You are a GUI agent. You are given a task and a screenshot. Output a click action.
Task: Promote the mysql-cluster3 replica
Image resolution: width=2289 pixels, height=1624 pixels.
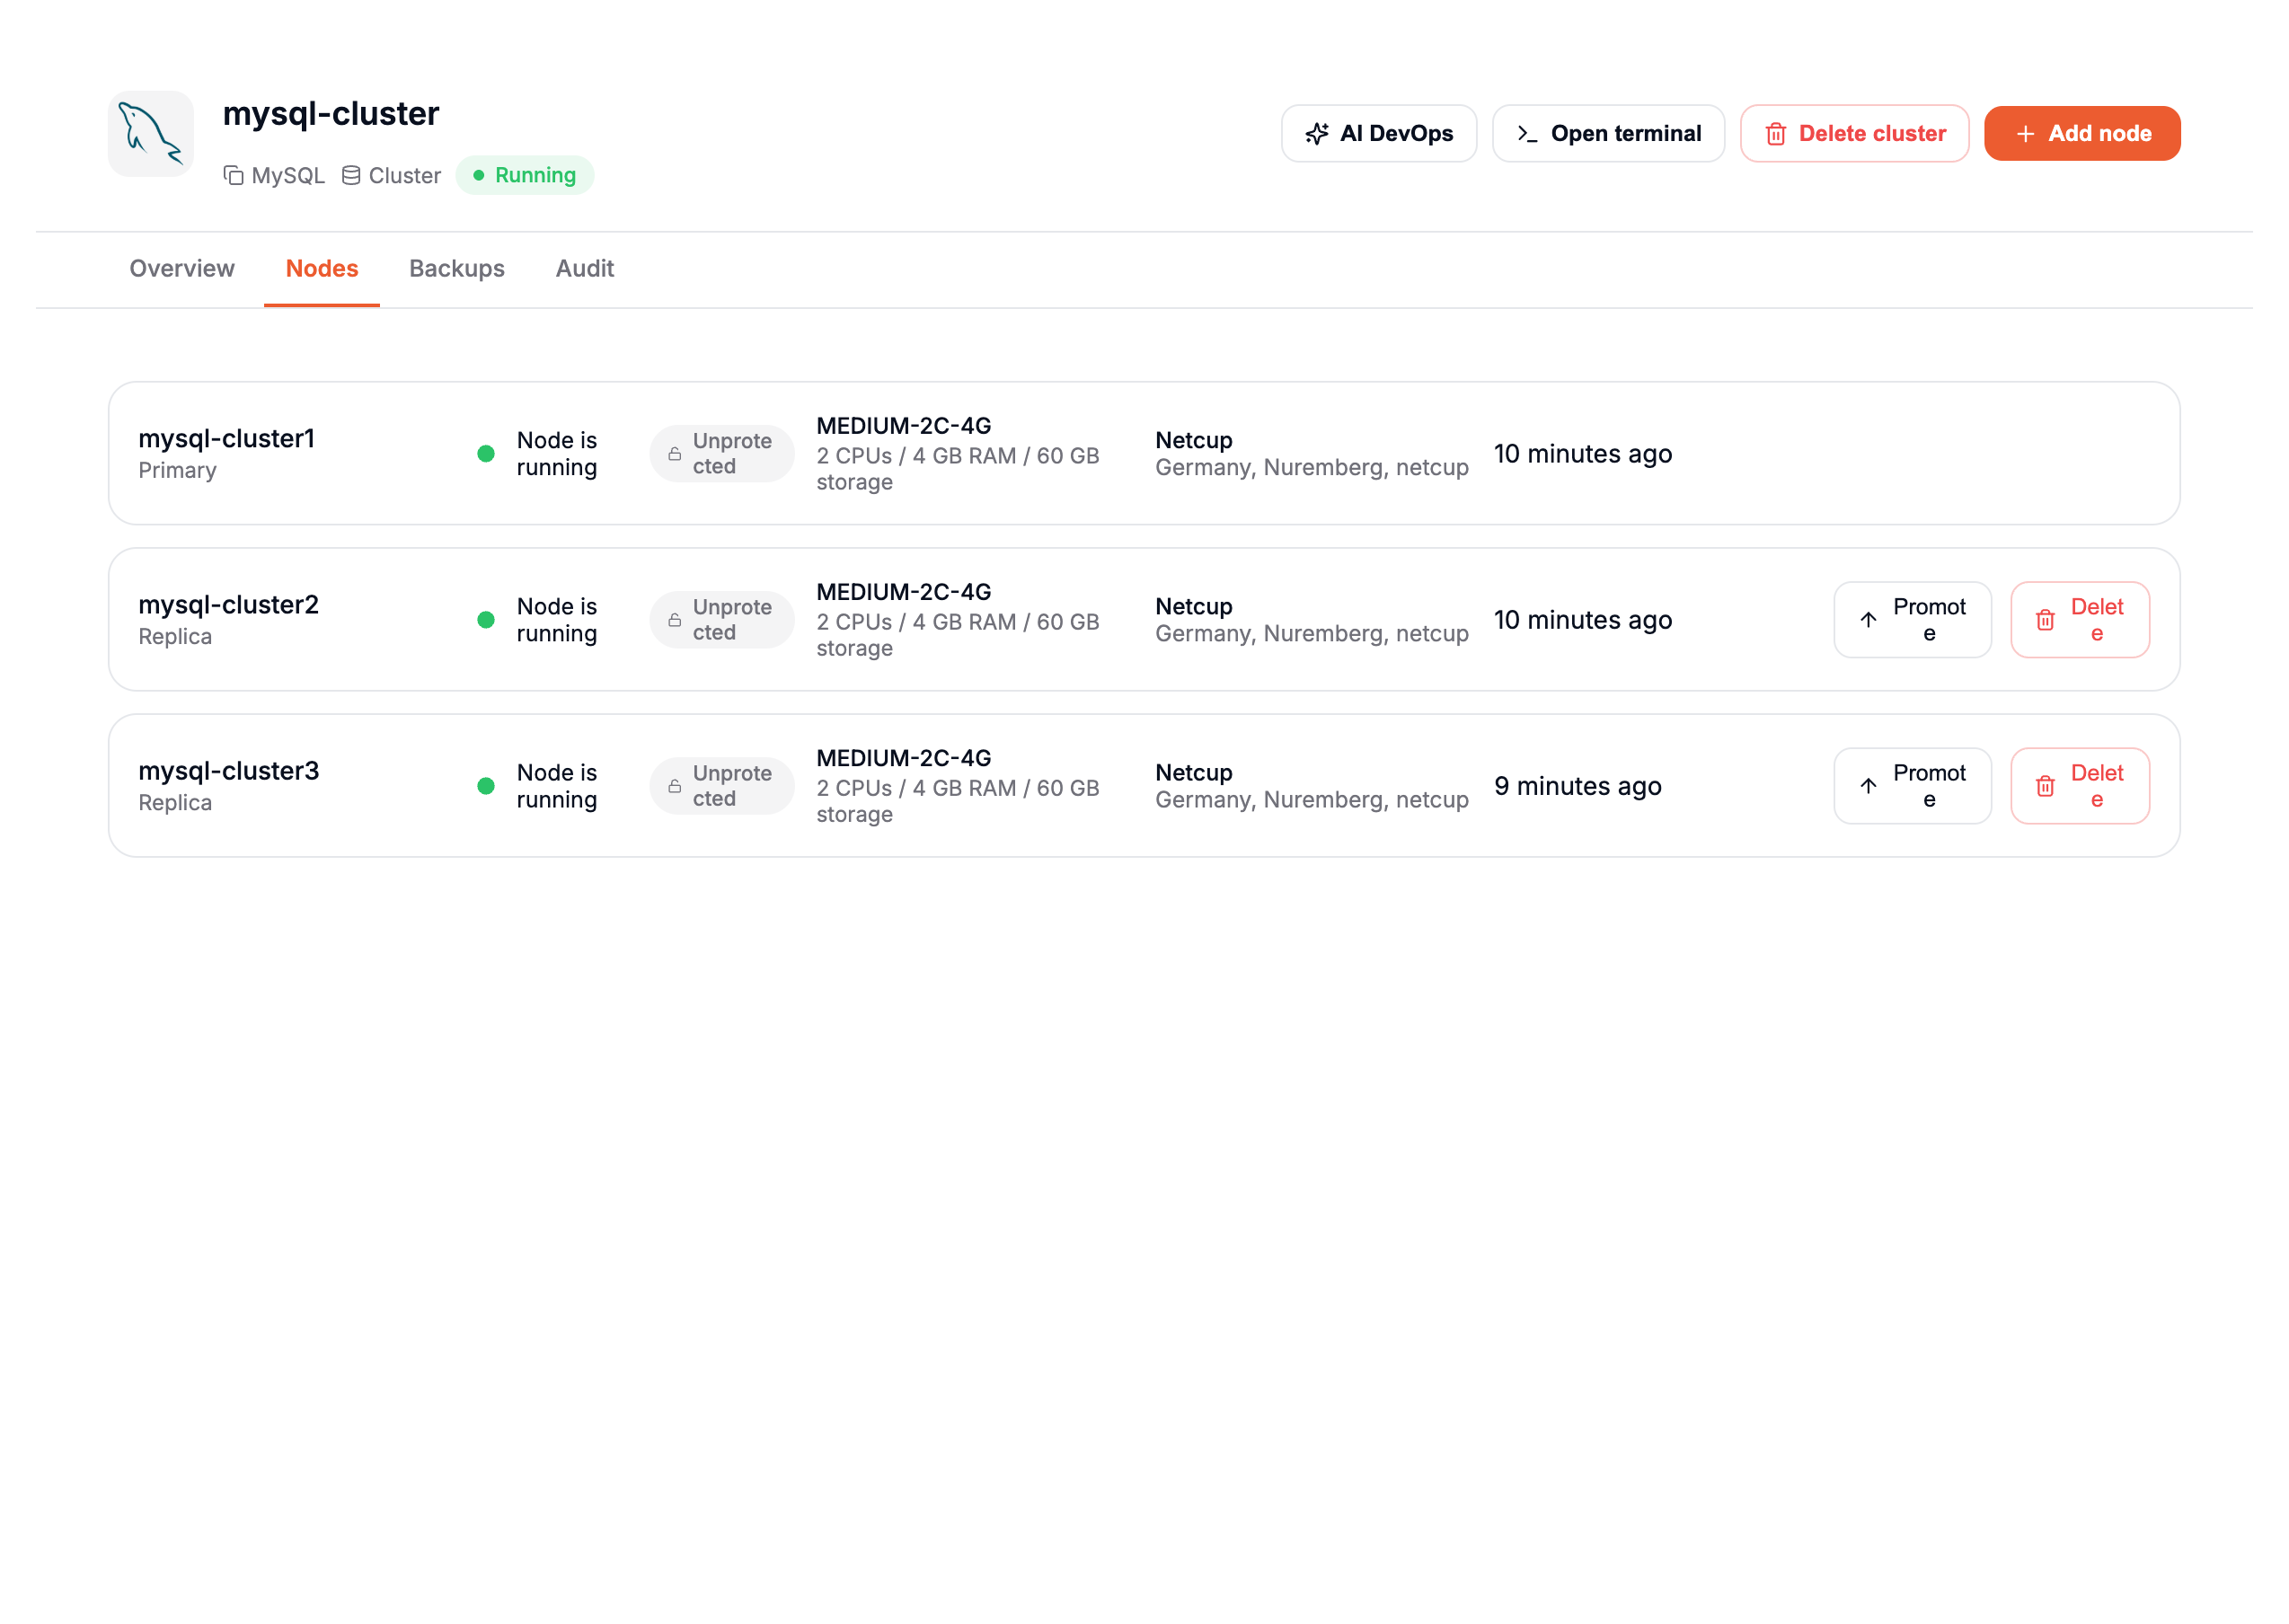[x=1911, y=786]
